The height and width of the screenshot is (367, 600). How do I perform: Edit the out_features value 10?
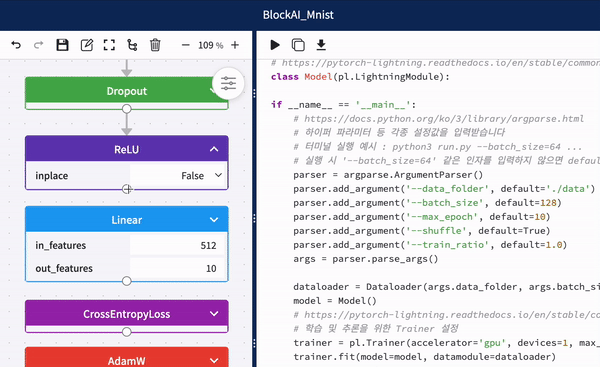pos(178,268)
